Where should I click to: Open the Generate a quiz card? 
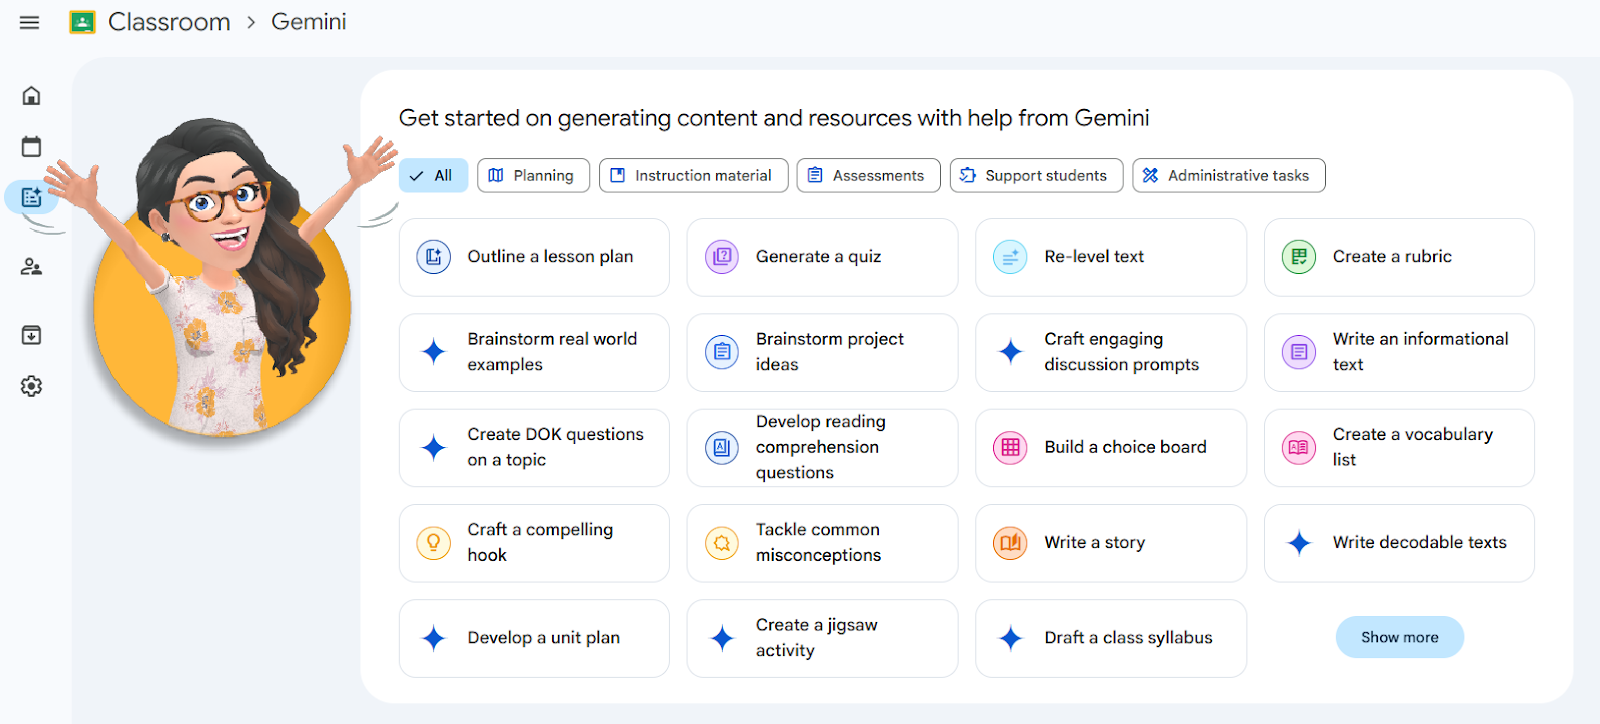(821, 257)
